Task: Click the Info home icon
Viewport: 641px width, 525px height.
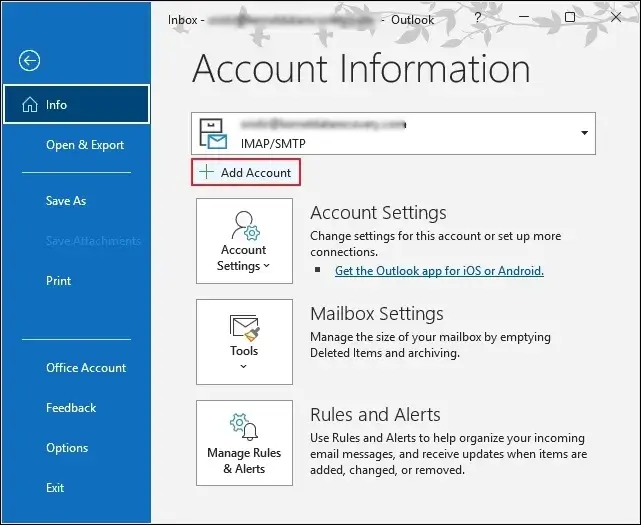Action: pyautogui.click(x=30, y=105)
